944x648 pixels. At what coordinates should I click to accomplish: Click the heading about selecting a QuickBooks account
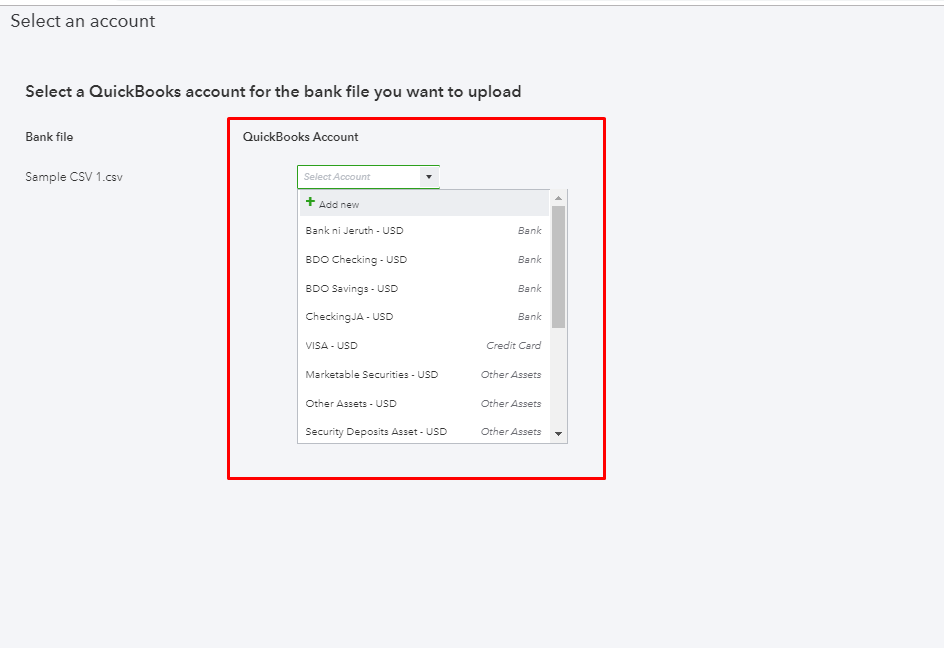click(x=273, y=92)
